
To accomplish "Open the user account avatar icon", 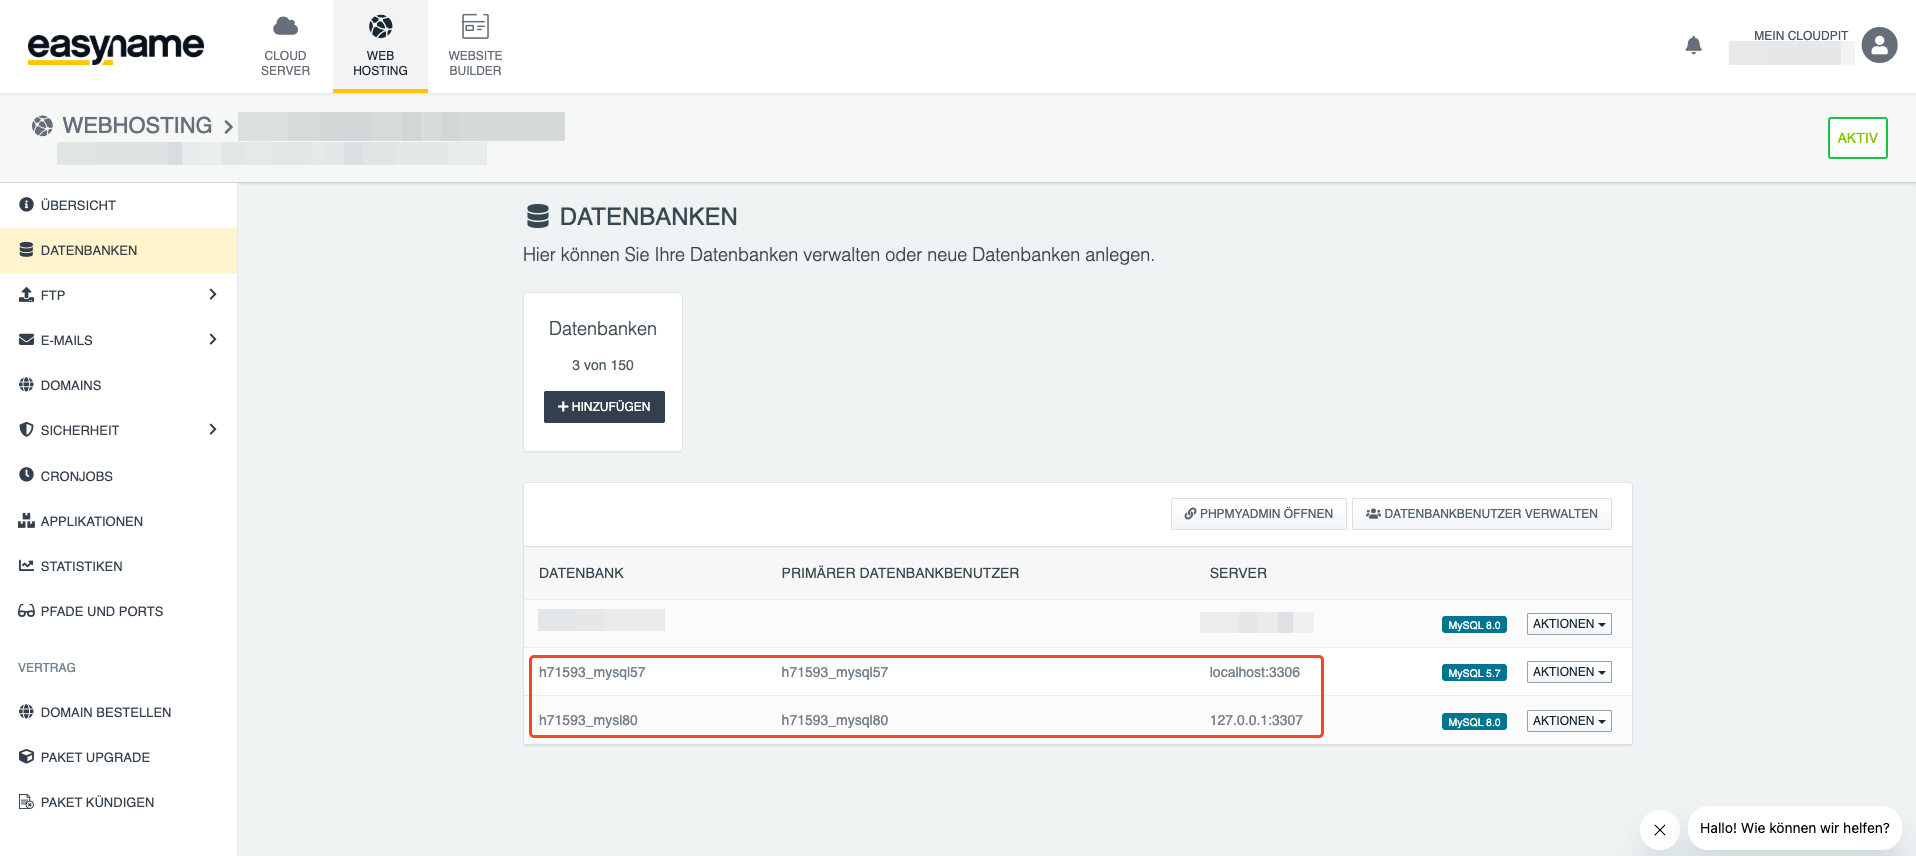I will pos(1879,45).
